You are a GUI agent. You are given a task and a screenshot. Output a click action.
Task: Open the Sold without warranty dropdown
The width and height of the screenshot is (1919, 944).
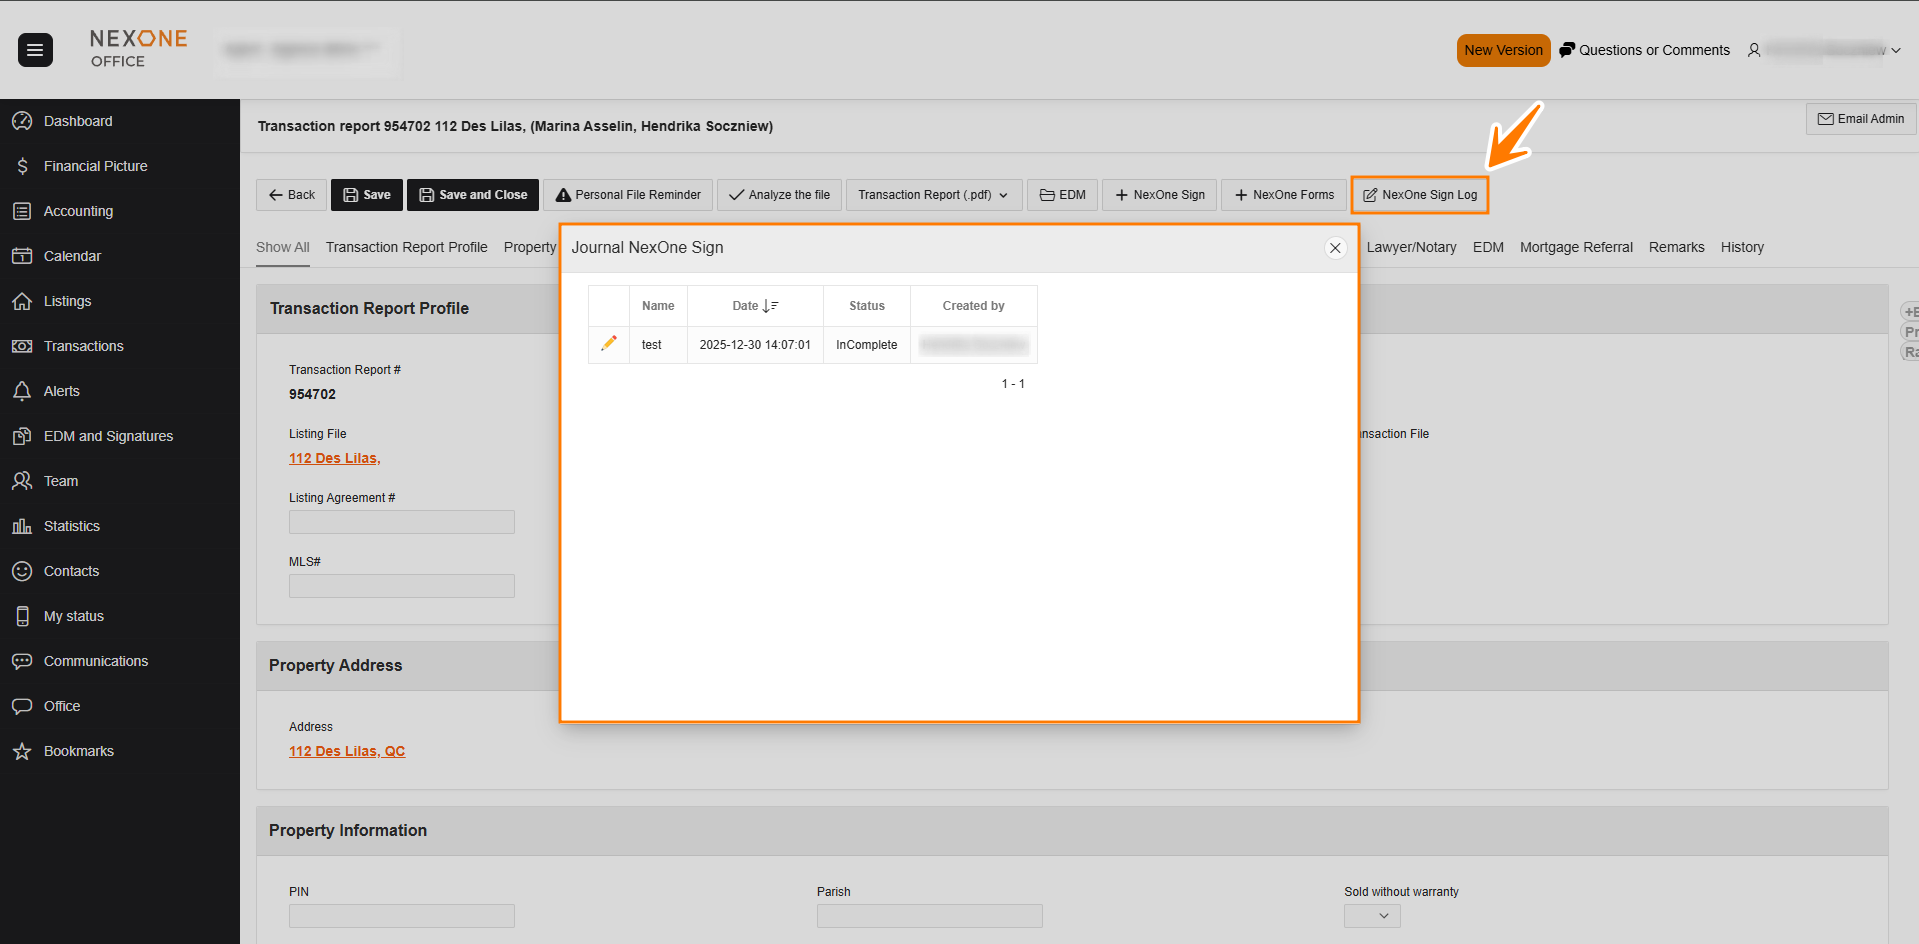tap(1372, 916)
